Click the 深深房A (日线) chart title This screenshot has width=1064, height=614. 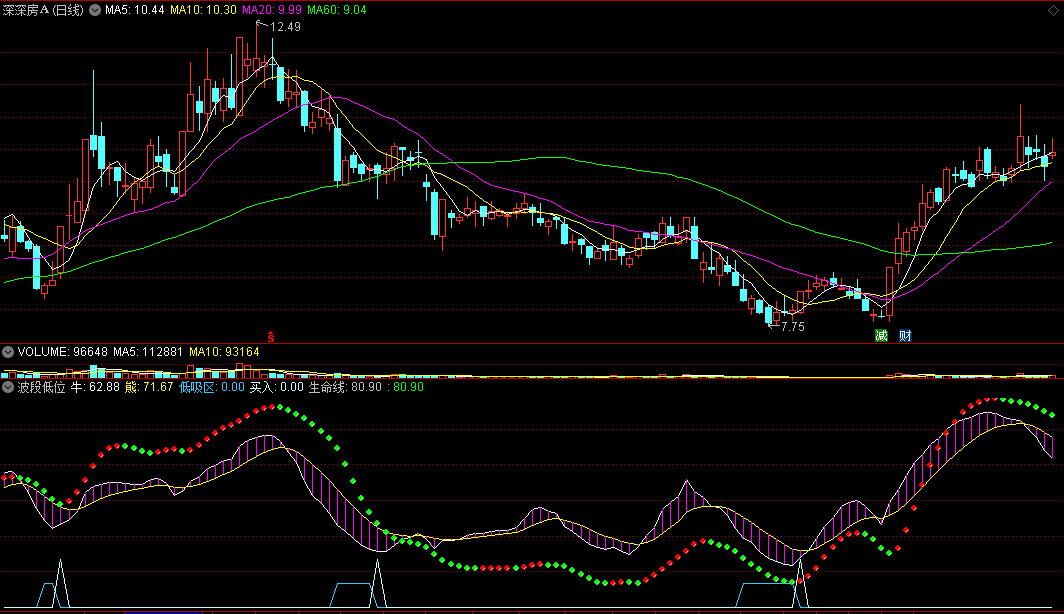click(x=43, y=10)
